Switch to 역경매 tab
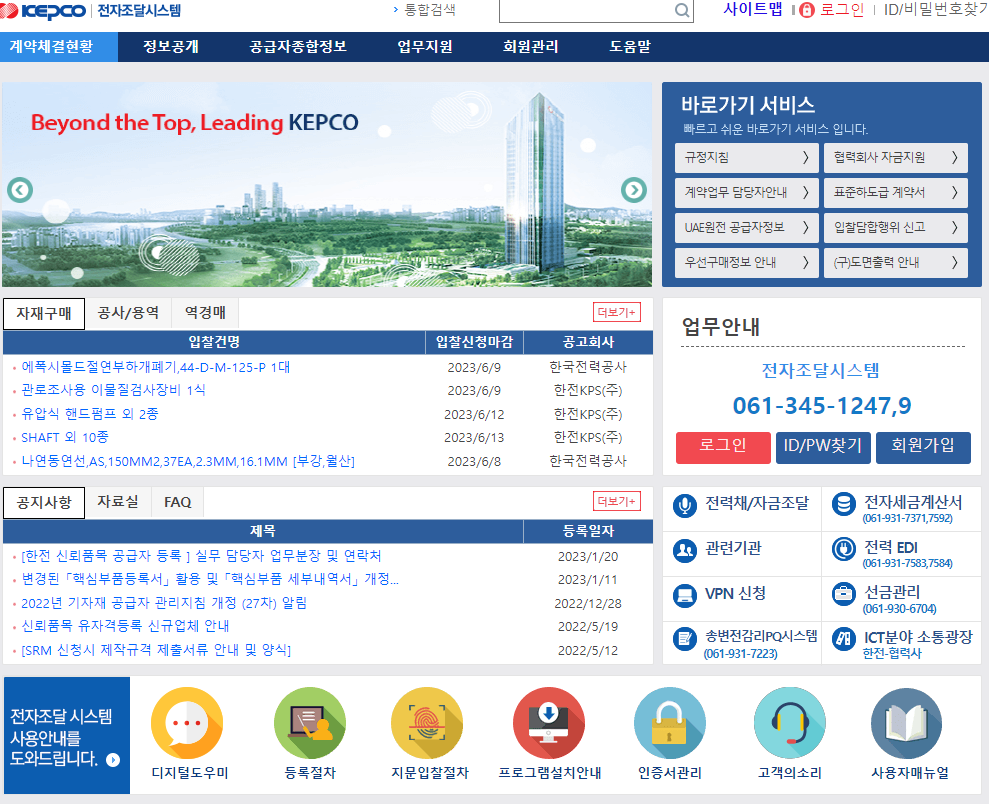This screenshot has width=989, height=804. click(205, 313)
